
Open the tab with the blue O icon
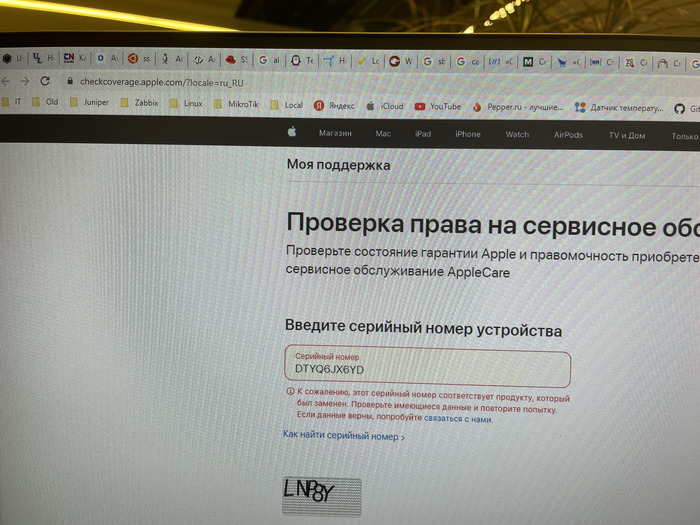(107, 58)
